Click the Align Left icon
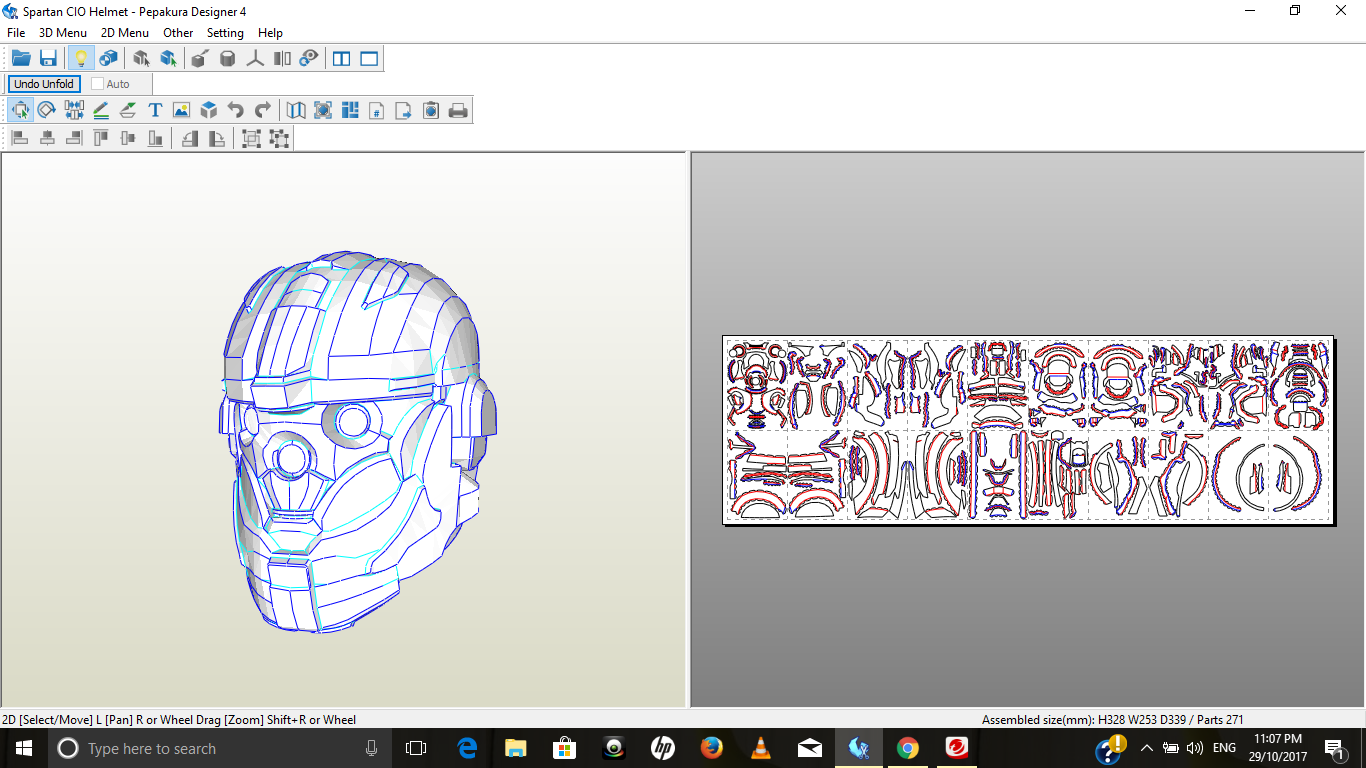 click(x=20, y=138)
